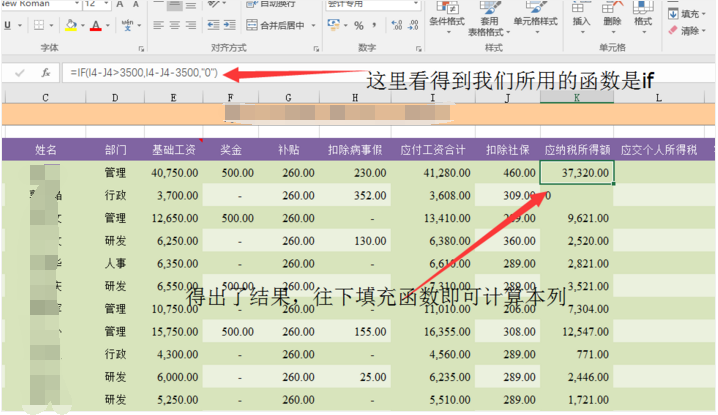Apply yellow fill color bucket
Viewport: 718px width, 415px height.
(x=71, y=25)
